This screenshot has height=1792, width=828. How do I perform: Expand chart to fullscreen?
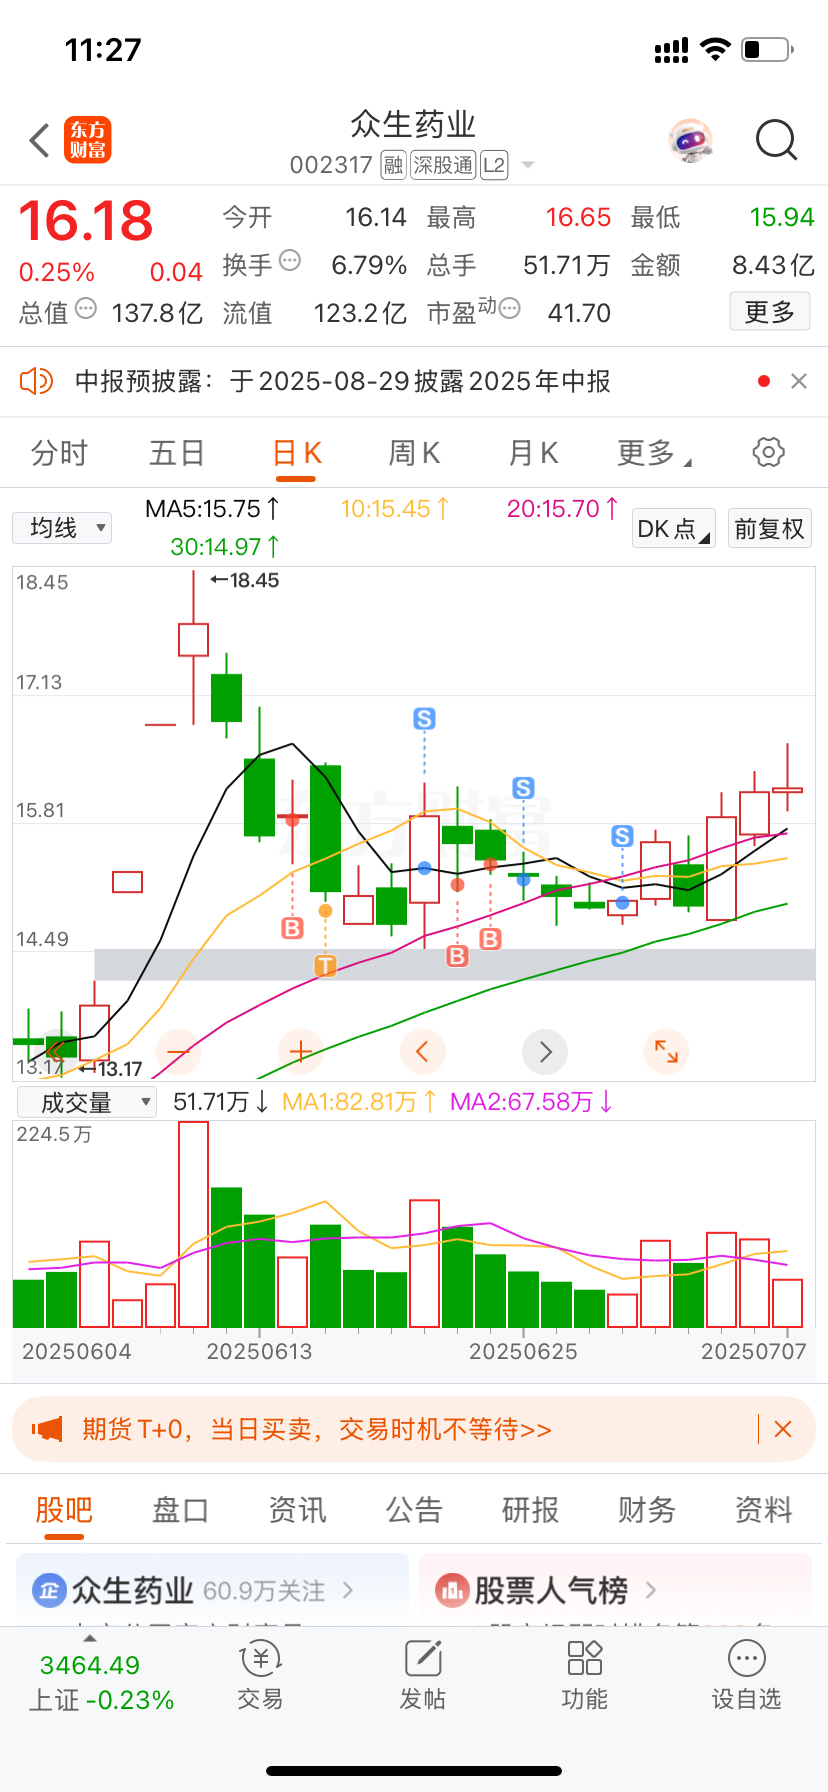(x=667, y=1051)
